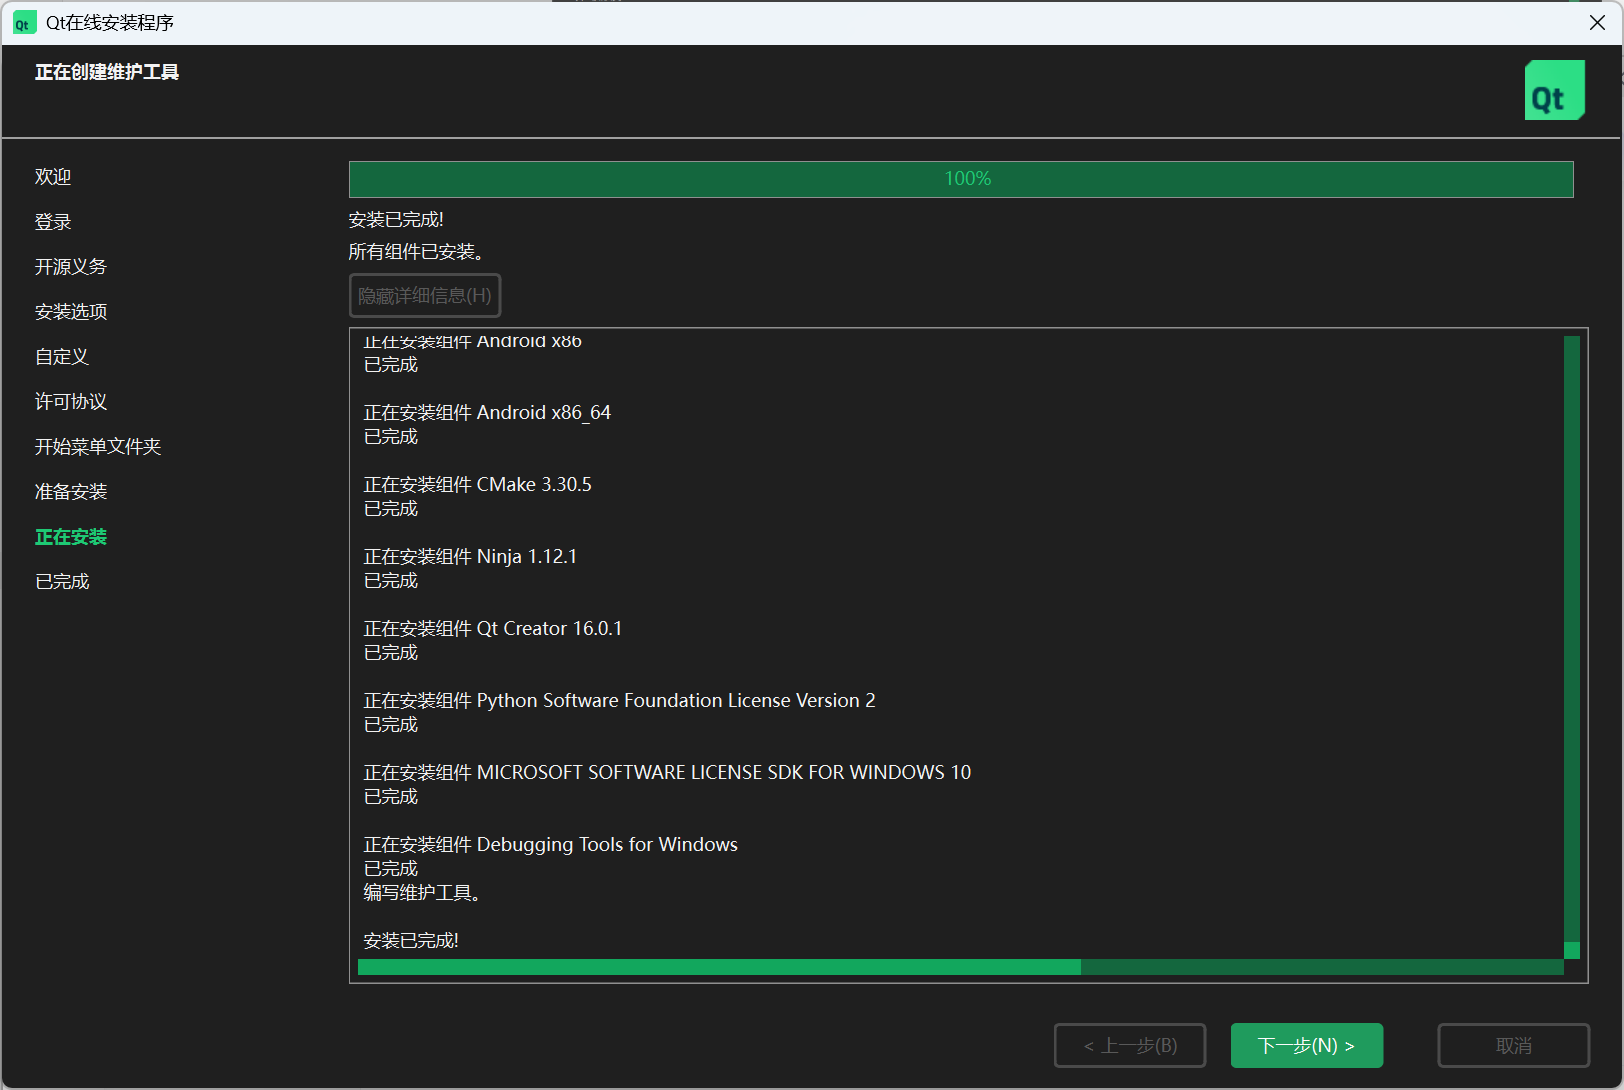Click the Qt icon in the title bar

23,23
